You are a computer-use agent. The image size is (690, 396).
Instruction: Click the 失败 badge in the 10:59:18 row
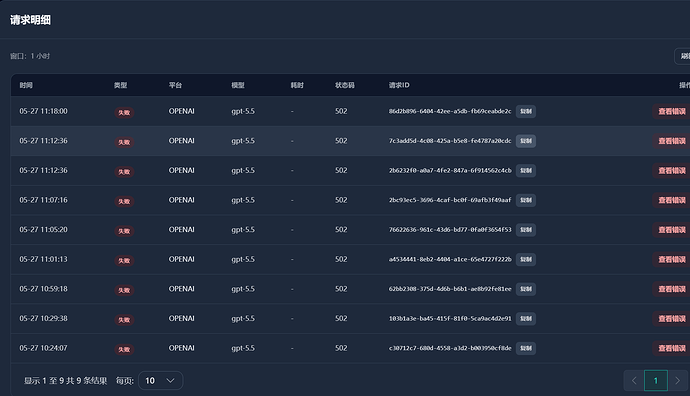click(124, 290)
